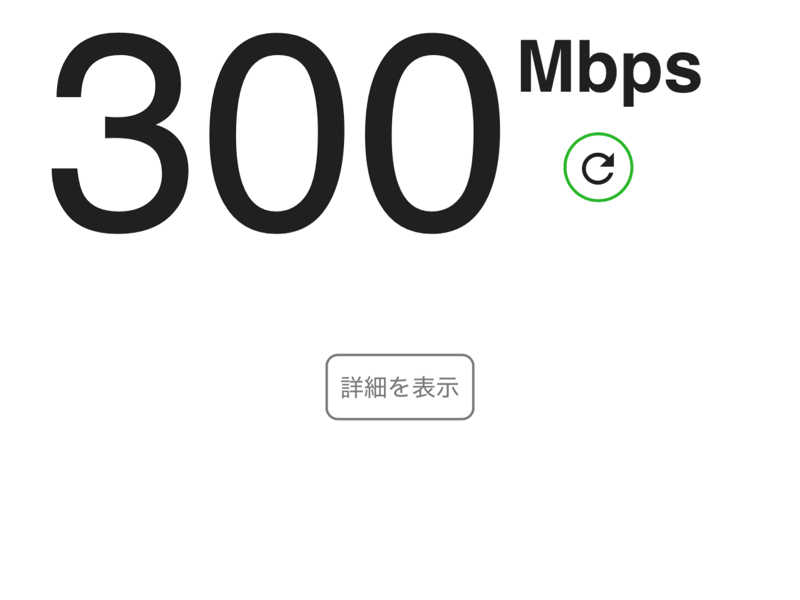The image size is (800, 600).
Task: Click the green circular reload icon
Action: click(x=598, y=167)
